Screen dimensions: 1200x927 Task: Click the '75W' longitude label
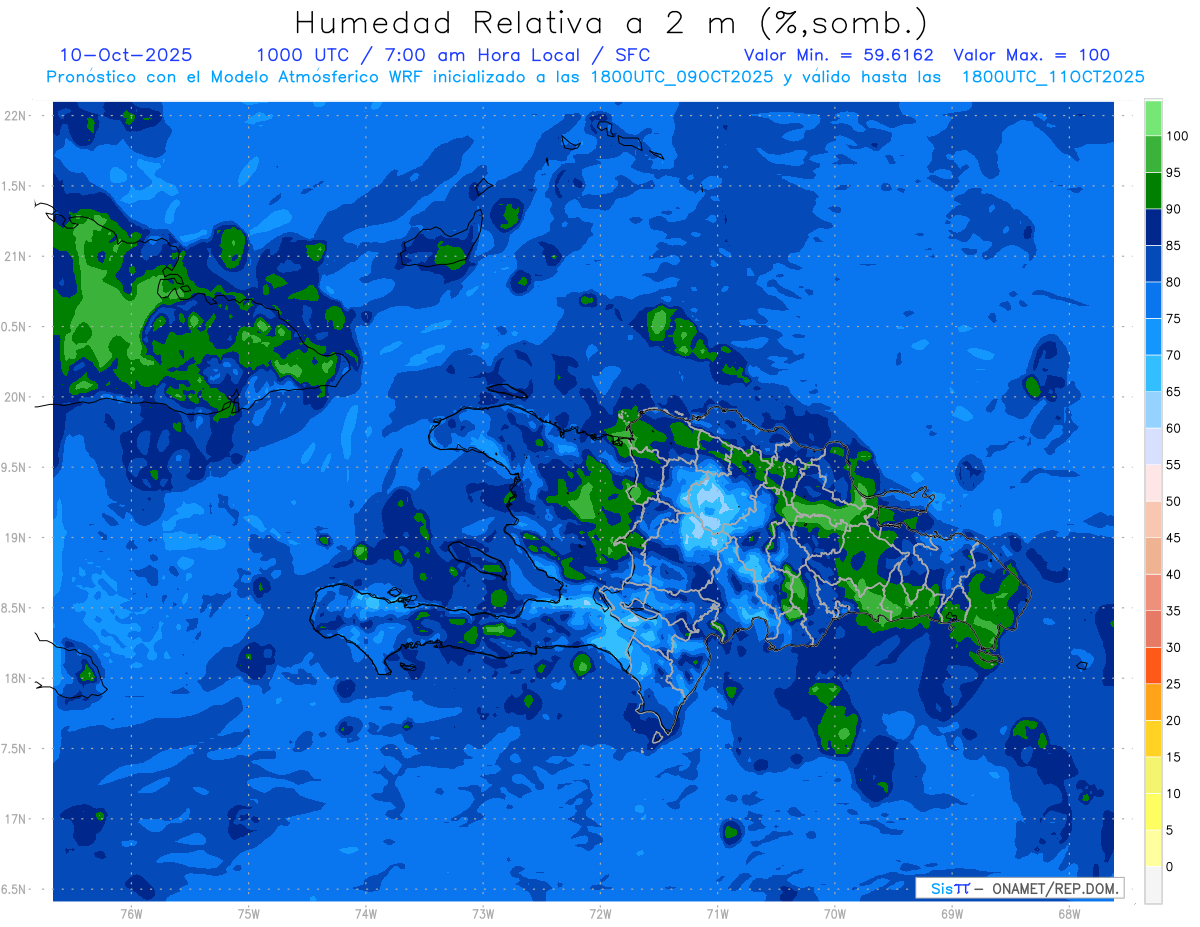coord(249,913)
